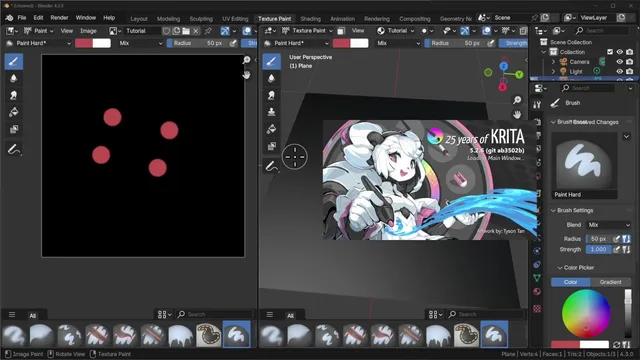Adjust the Strength slider in Brush Settings
Screen dimensions: 640x360
598,249
